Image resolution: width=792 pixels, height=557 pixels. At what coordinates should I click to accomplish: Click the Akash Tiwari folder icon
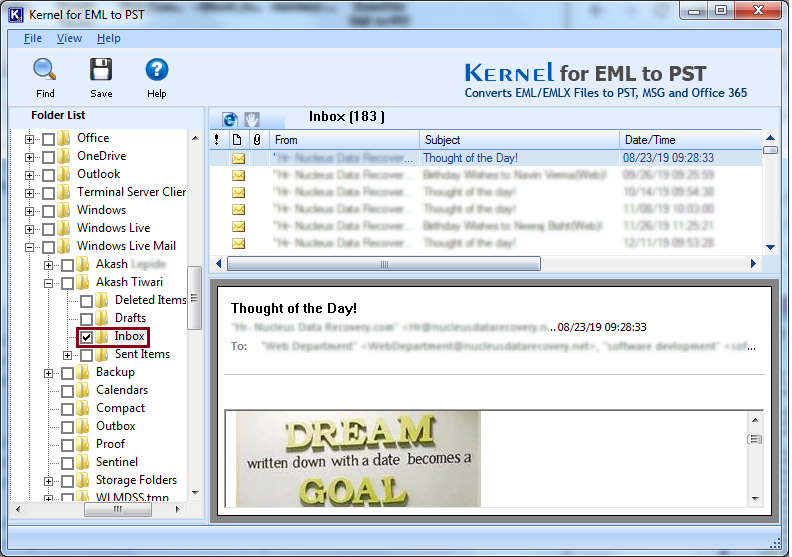(83, 282)
